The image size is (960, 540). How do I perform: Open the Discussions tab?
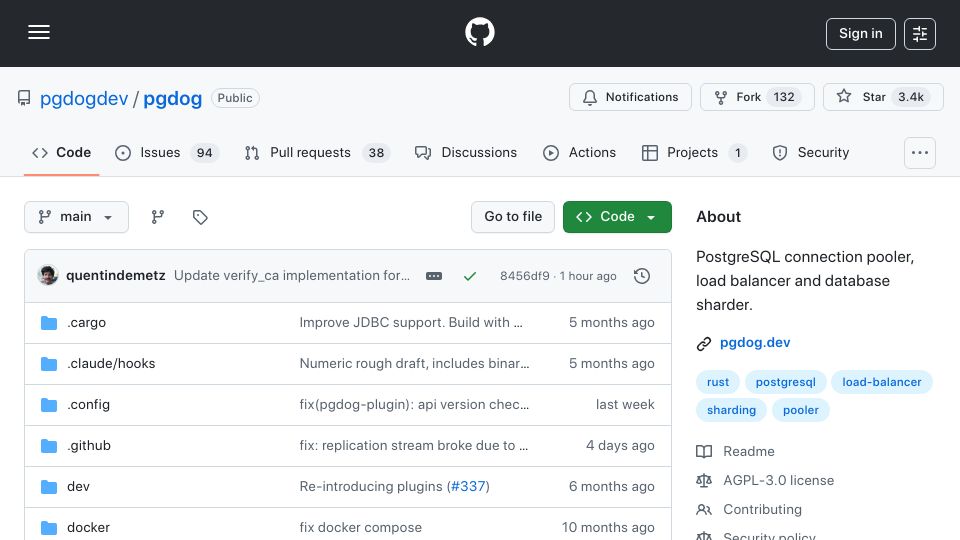coord(466,152)
